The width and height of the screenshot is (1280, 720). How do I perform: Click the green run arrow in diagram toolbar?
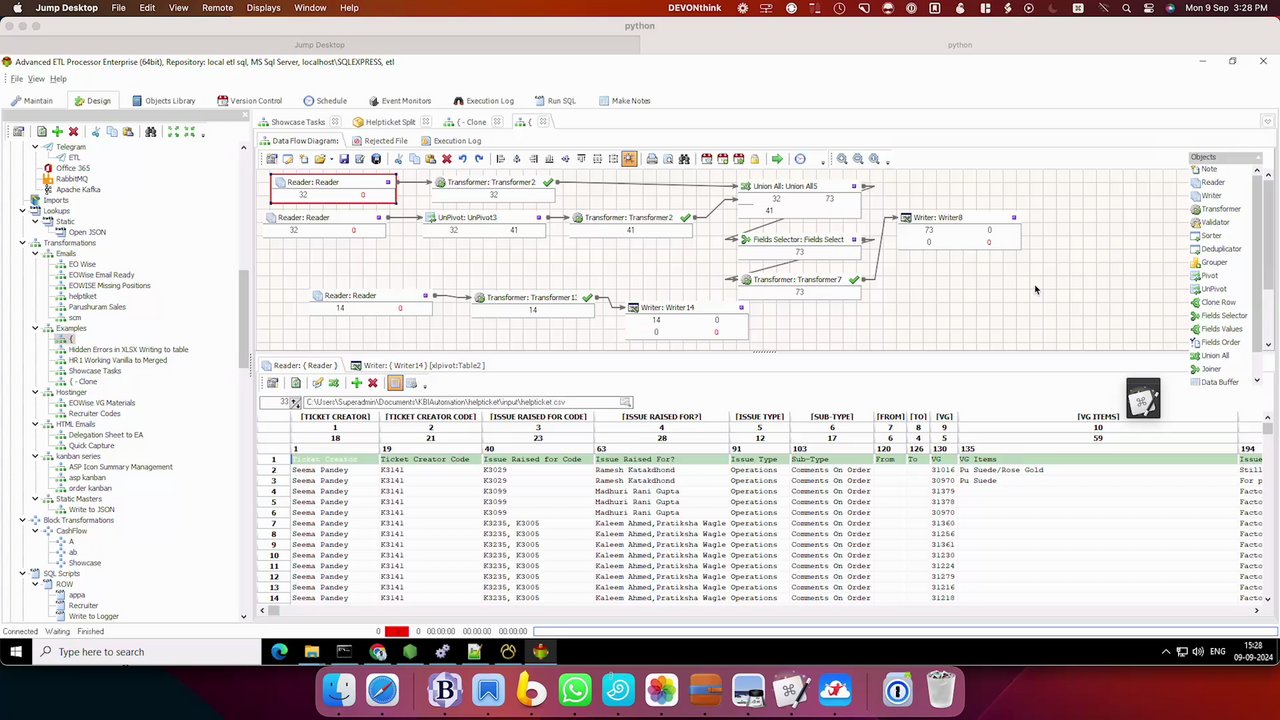coord(777,159)
